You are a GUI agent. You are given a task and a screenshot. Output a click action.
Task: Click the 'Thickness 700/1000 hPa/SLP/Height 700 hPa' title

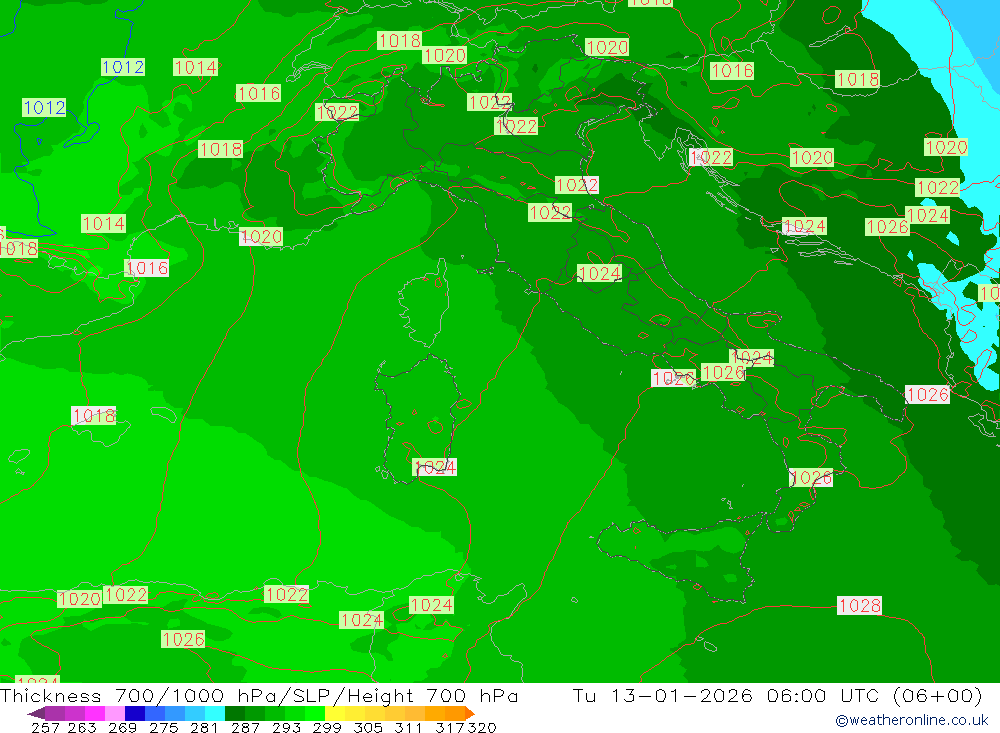coord(259,695)
